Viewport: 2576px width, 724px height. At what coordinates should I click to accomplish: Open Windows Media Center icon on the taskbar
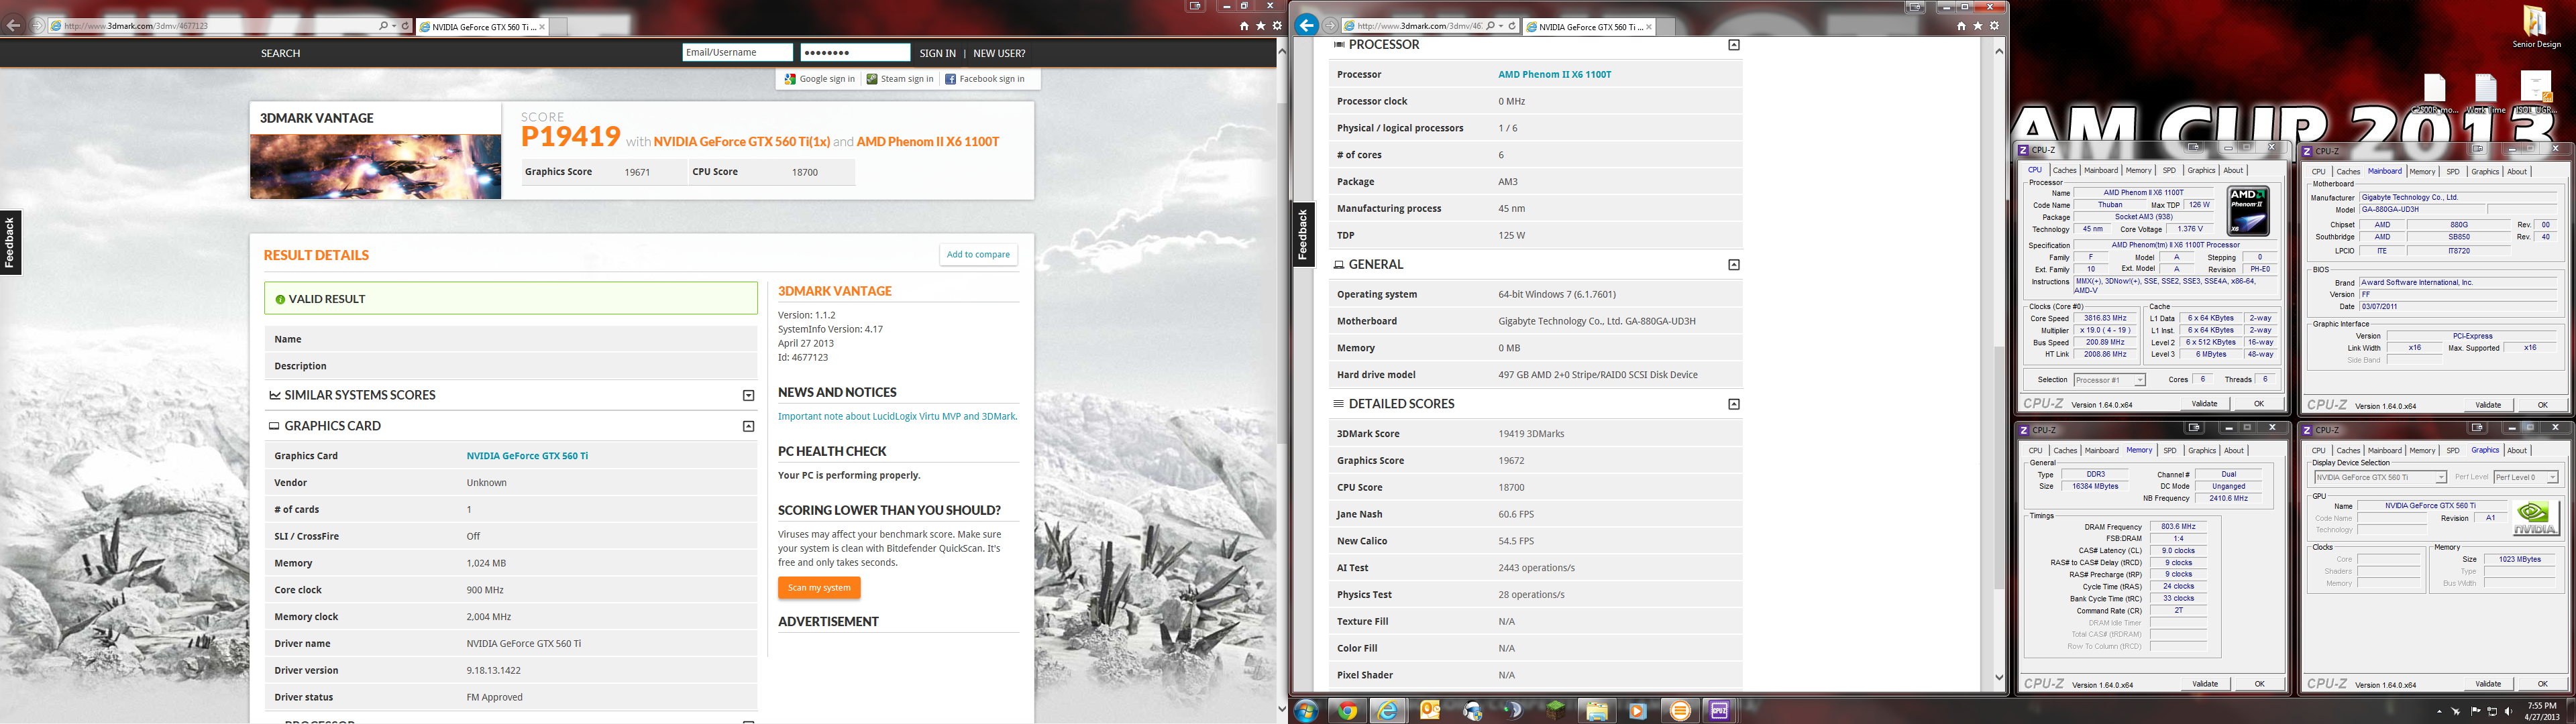click(x=1637, y=711)
